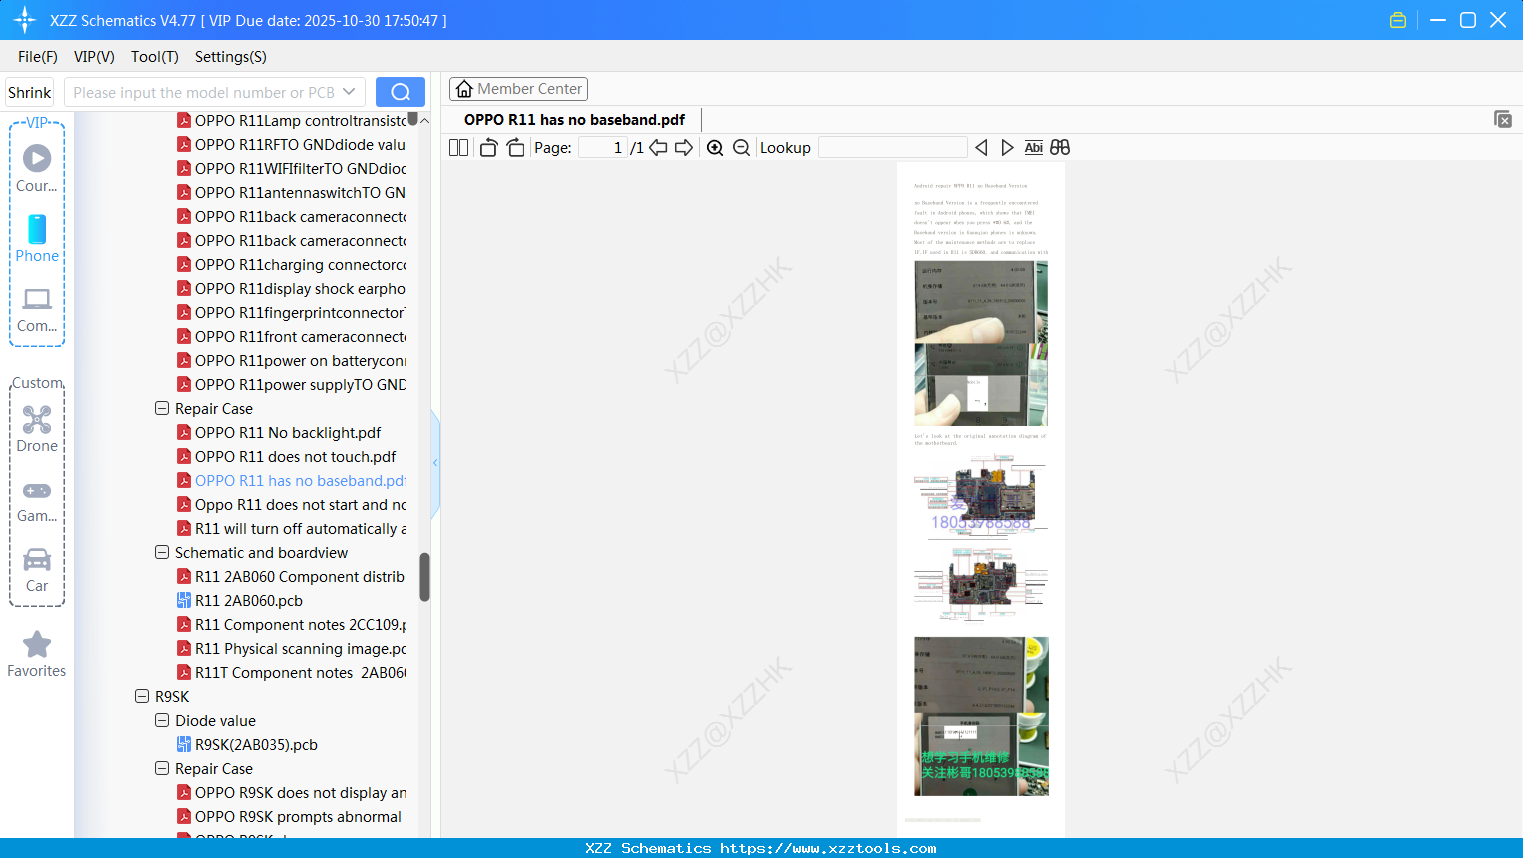1523x858 pixels.
Task: Enable two-page view in PDF viewer
Action: [x=458, y=147]
